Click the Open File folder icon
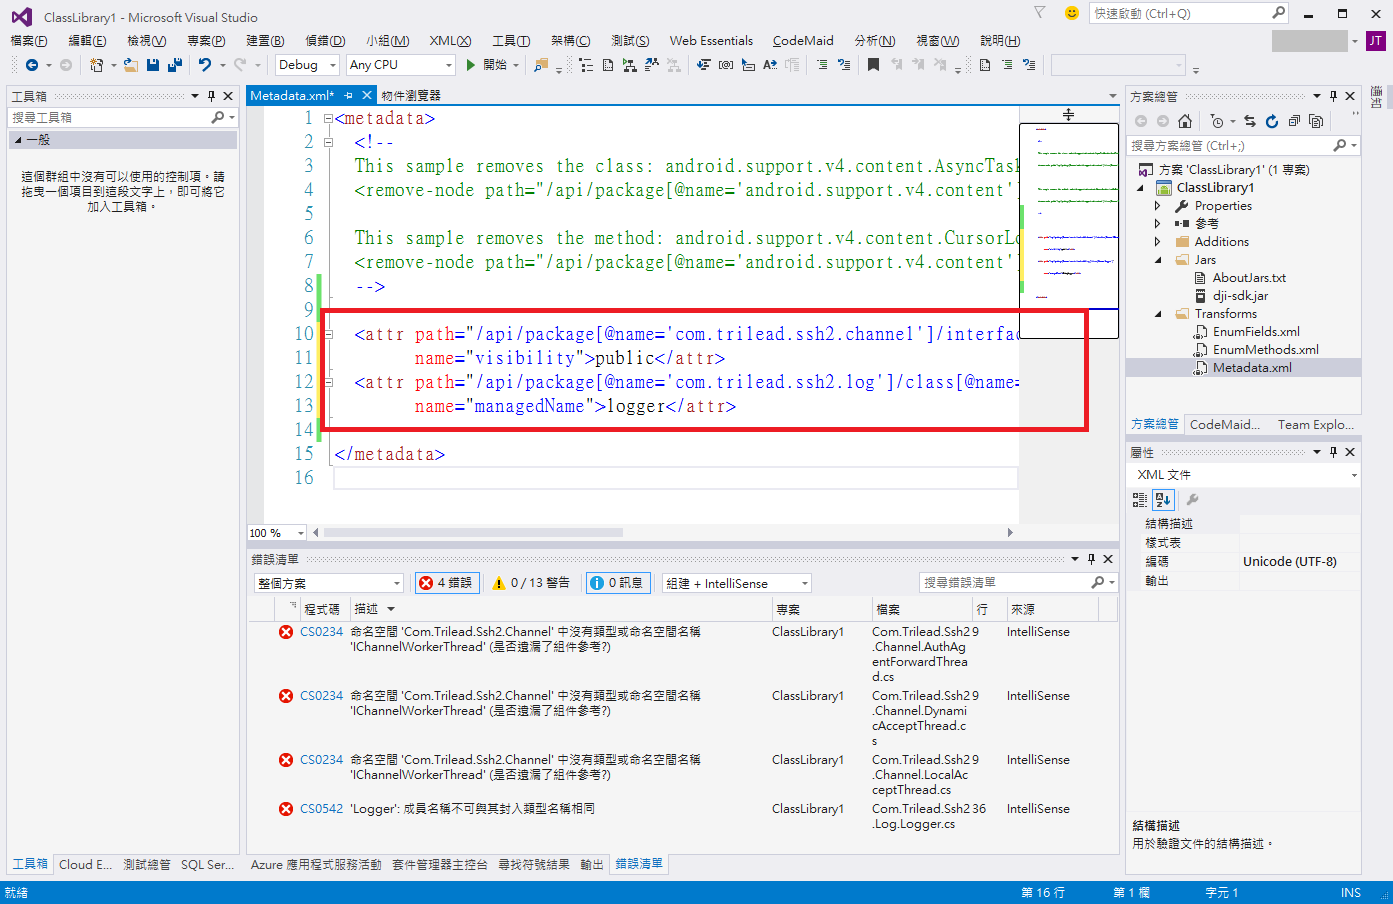Screen dimensions: 1393x904 [x=131, y=65]
